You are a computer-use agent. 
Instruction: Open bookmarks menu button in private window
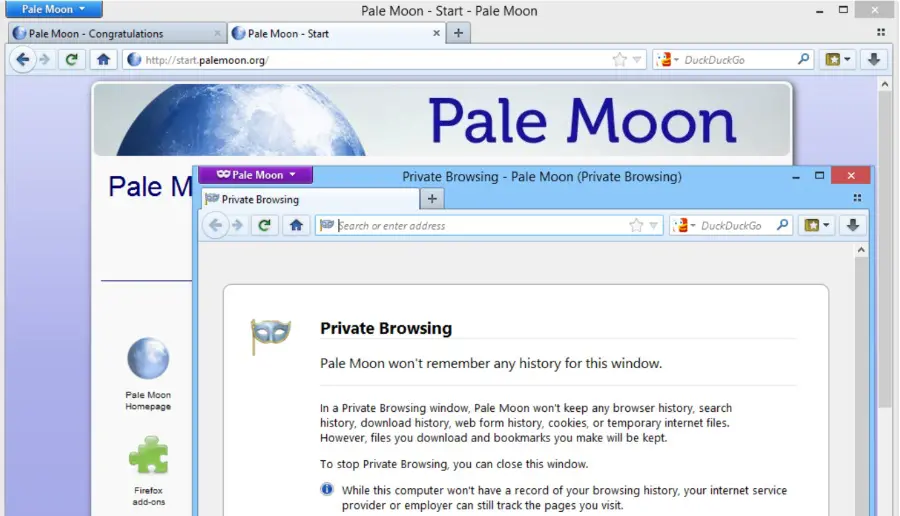click(x=817, y=226)
